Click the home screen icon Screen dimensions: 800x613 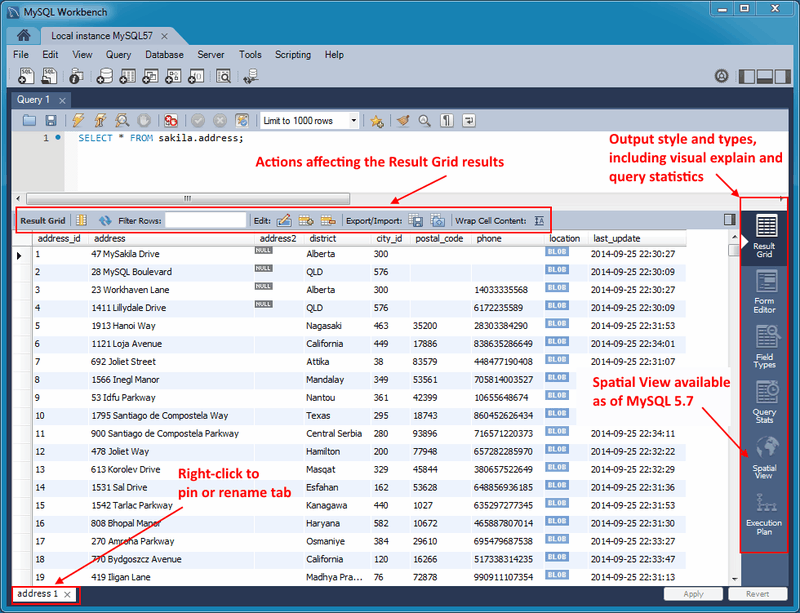point(23,35)
